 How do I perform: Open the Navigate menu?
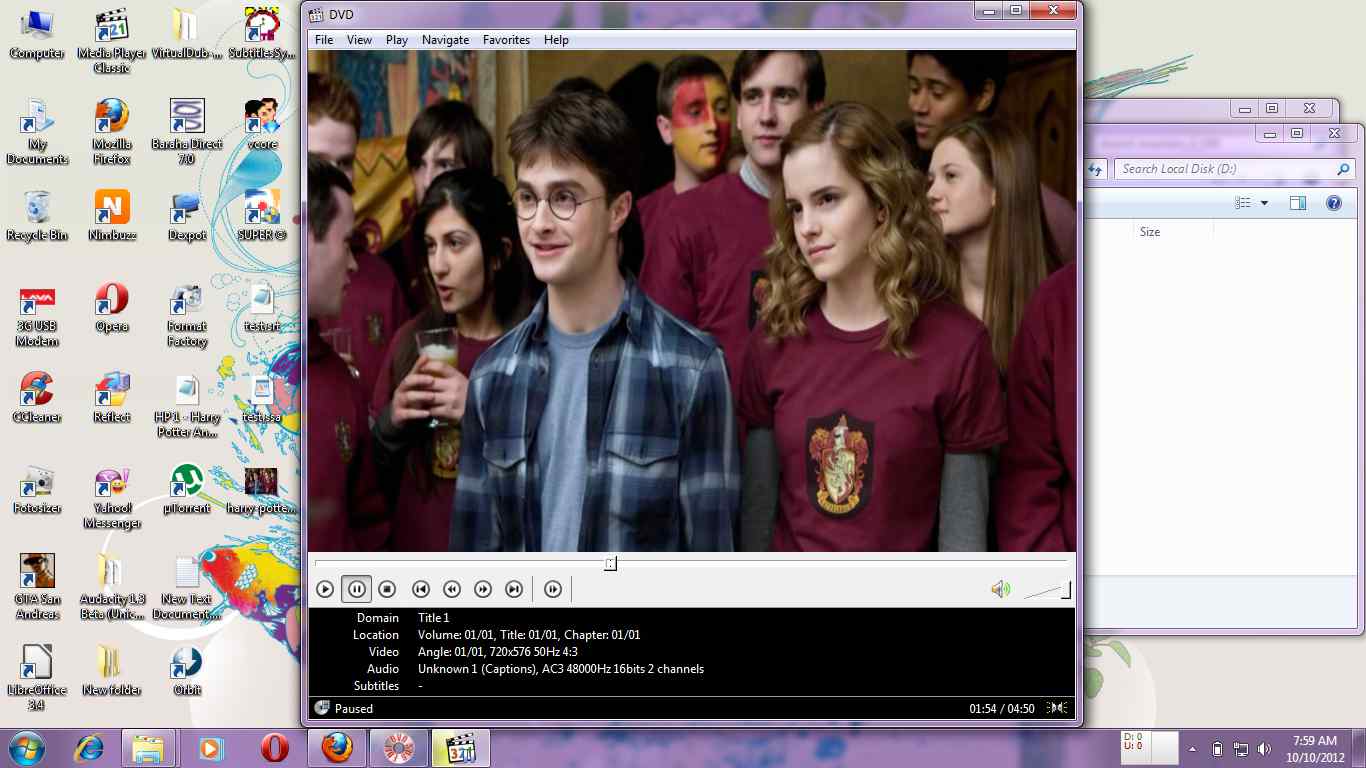(445, 40)
